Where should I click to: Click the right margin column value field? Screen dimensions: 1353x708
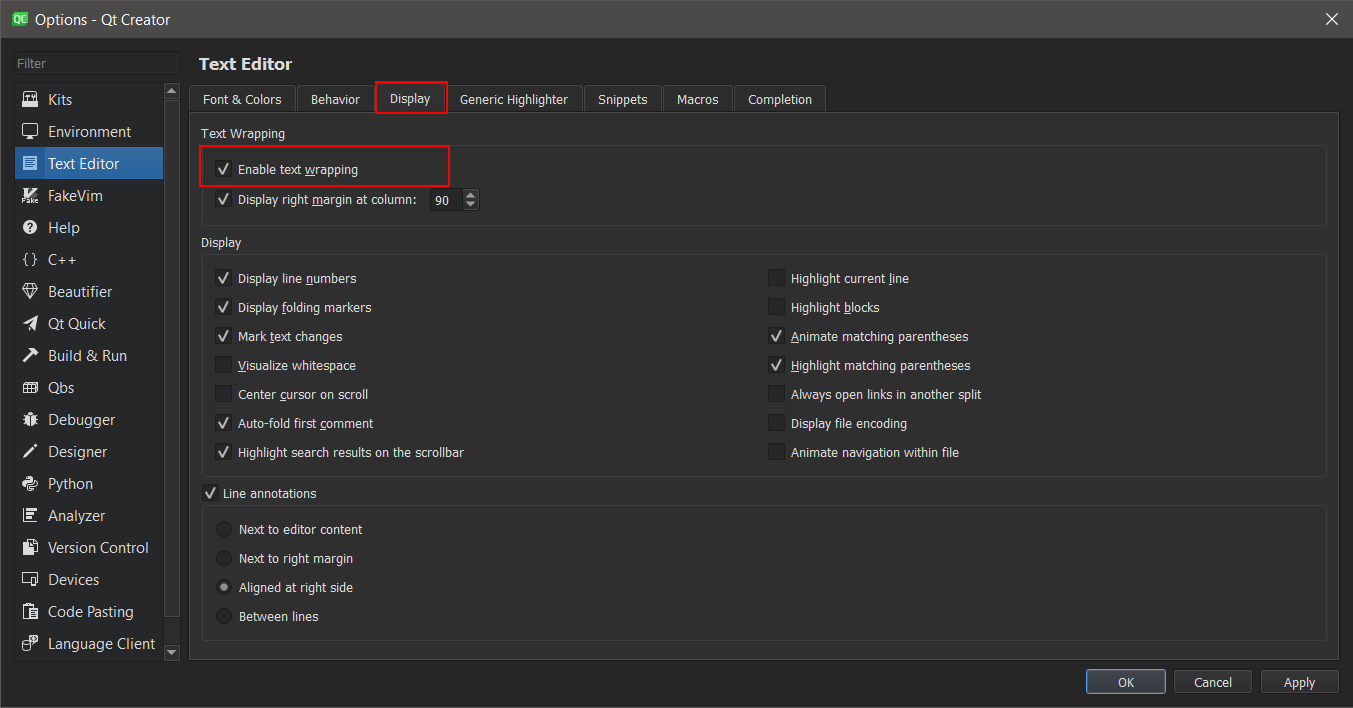(446, 200)
